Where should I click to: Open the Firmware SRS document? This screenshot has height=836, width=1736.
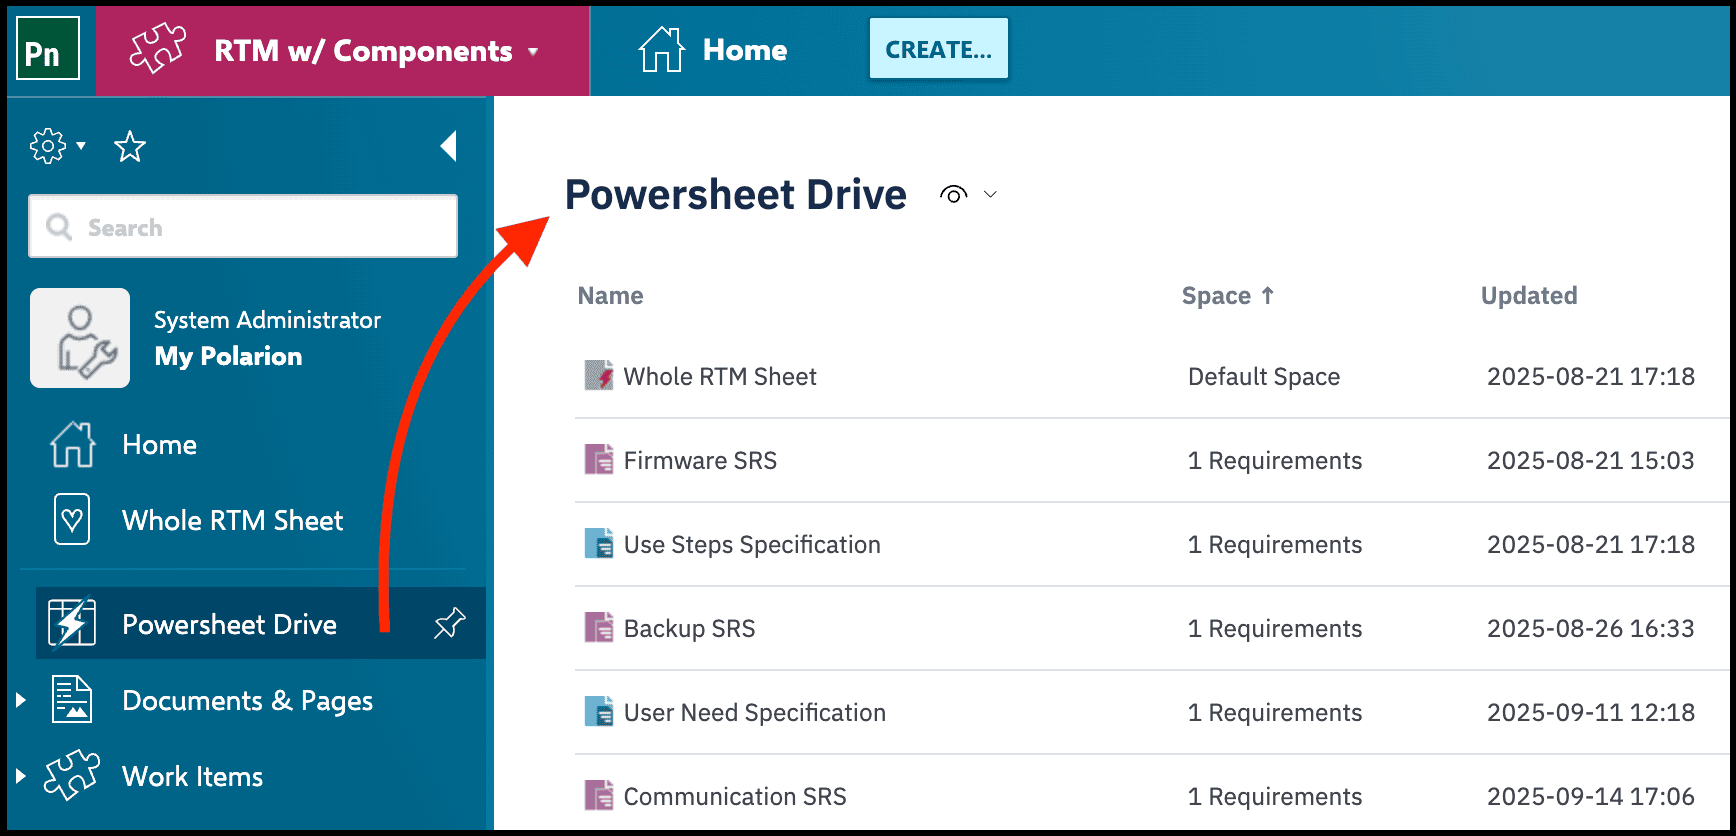coord(700,460)
